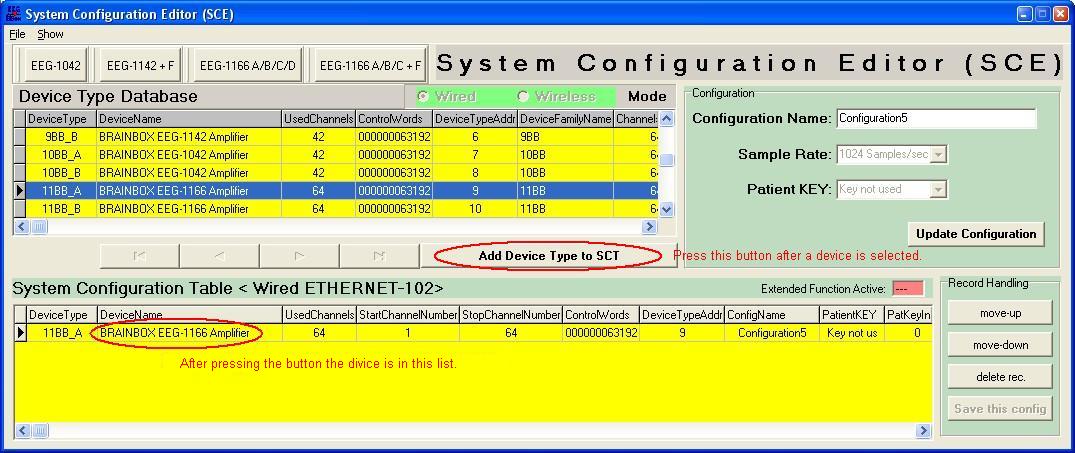
Task: Click scroll right arrow of device database
Action: click(649, 226)
